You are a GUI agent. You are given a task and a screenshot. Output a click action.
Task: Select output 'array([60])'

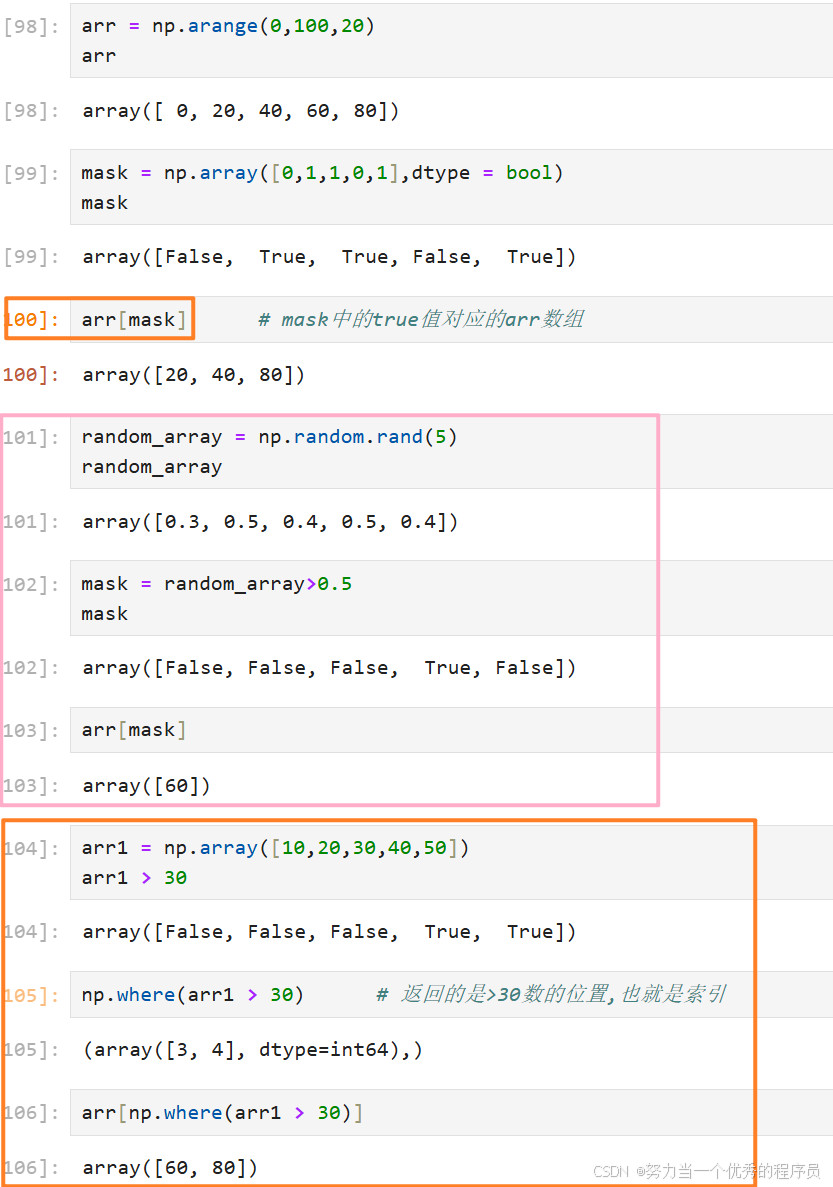coord(146,787)
